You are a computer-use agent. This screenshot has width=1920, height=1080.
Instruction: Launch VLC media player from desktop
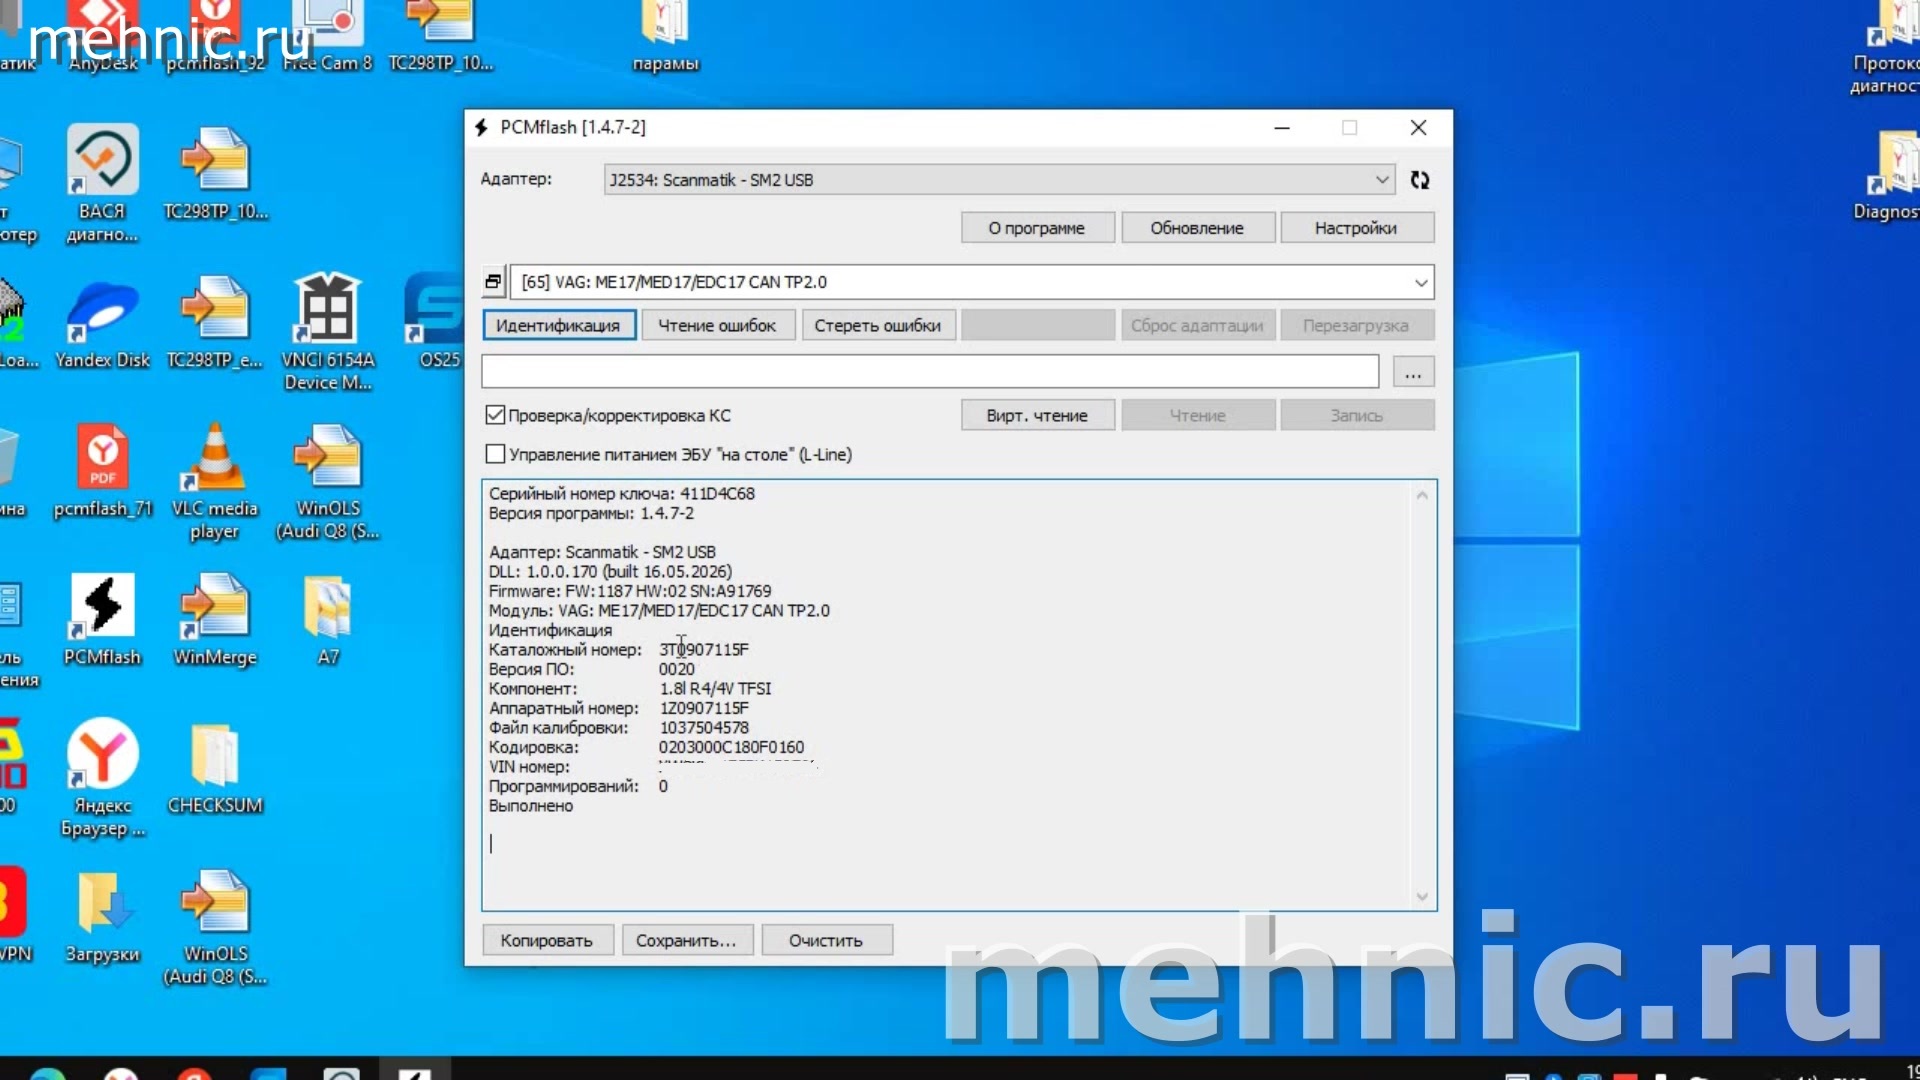pyautogui.click(x=215, y=483)
